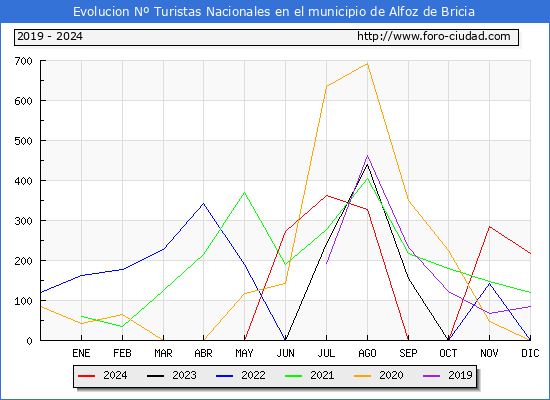Image resolution: width=550 pixels, height=400 pixels.
Task: Click the blue 2022 point at NOV
Action: pos(489,284)
